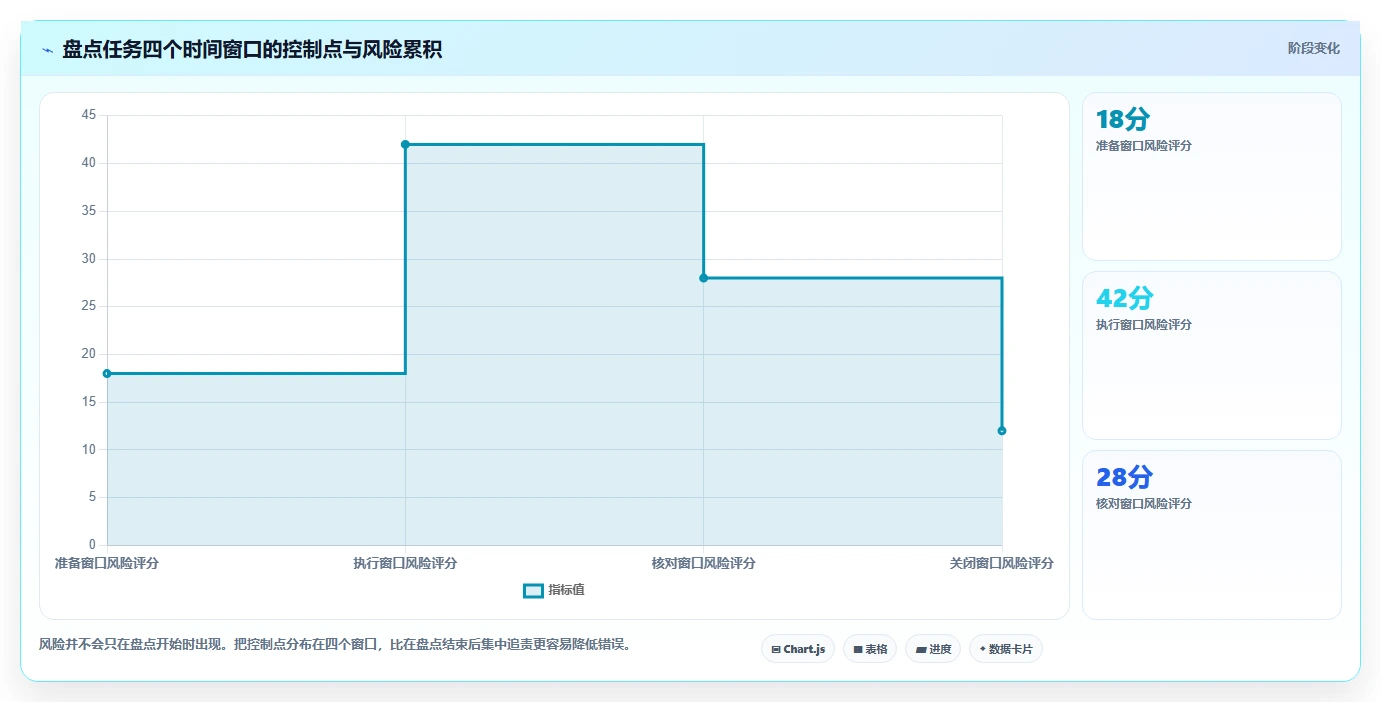Select the 18分 preparation window card
This screenshot has width=1381, height=702.
[x=1211, y=177]
